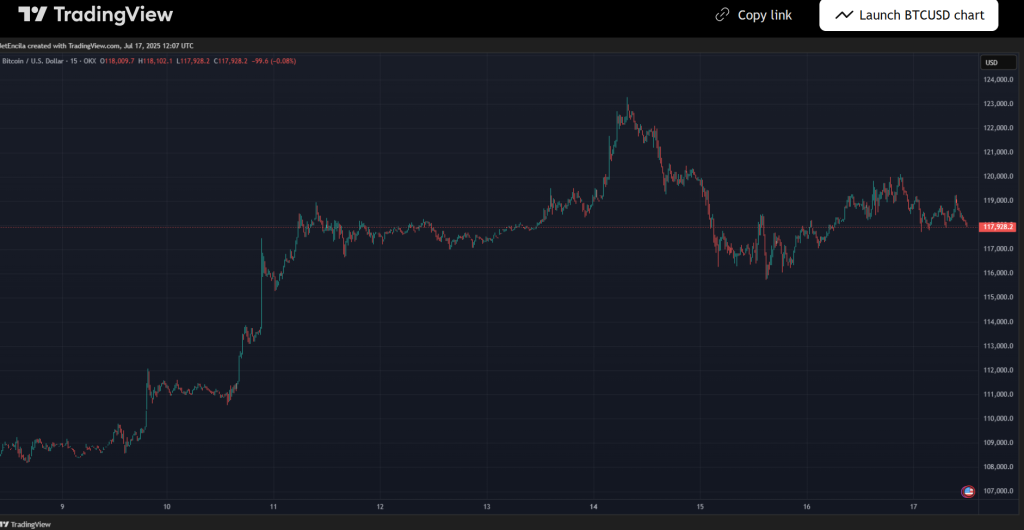Click the date label 14 on time axis
The width and height of the screenshot is (1024, 530).
click(x=593, y=507)
